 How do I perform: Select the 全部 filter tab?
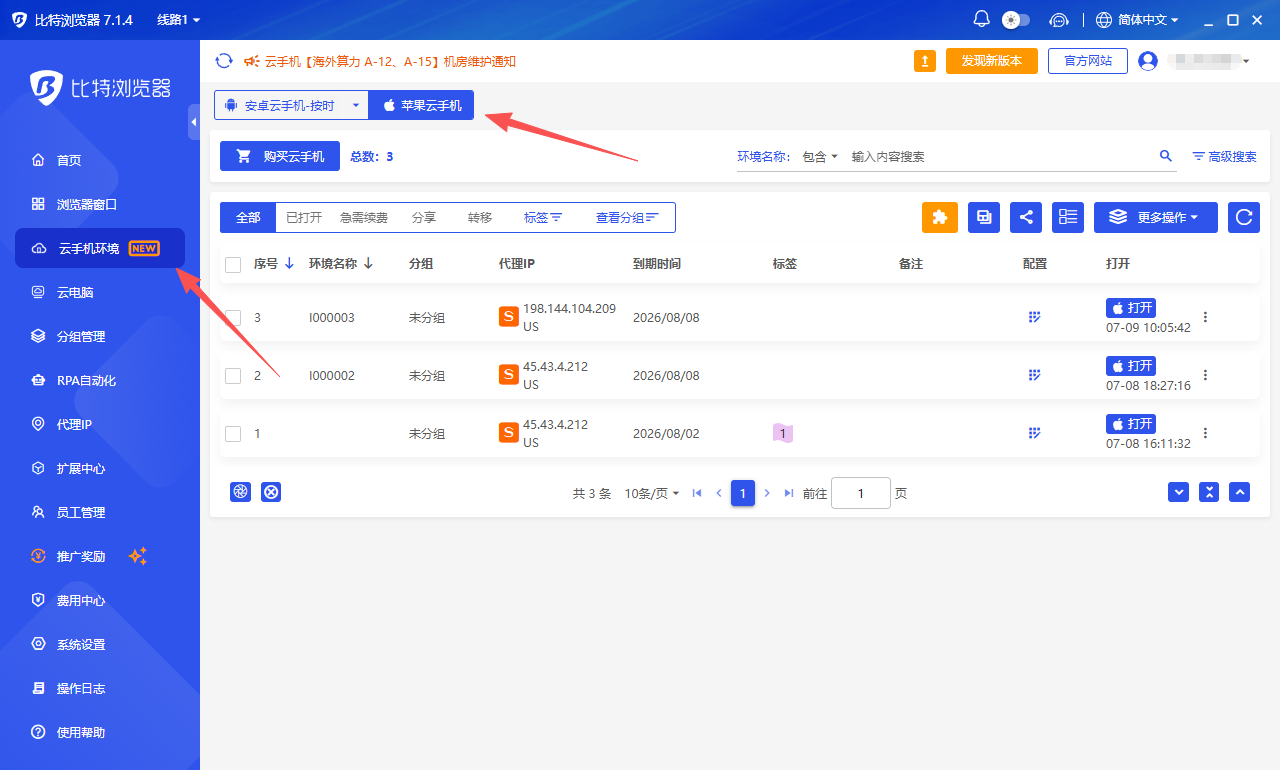coord(248,217)
